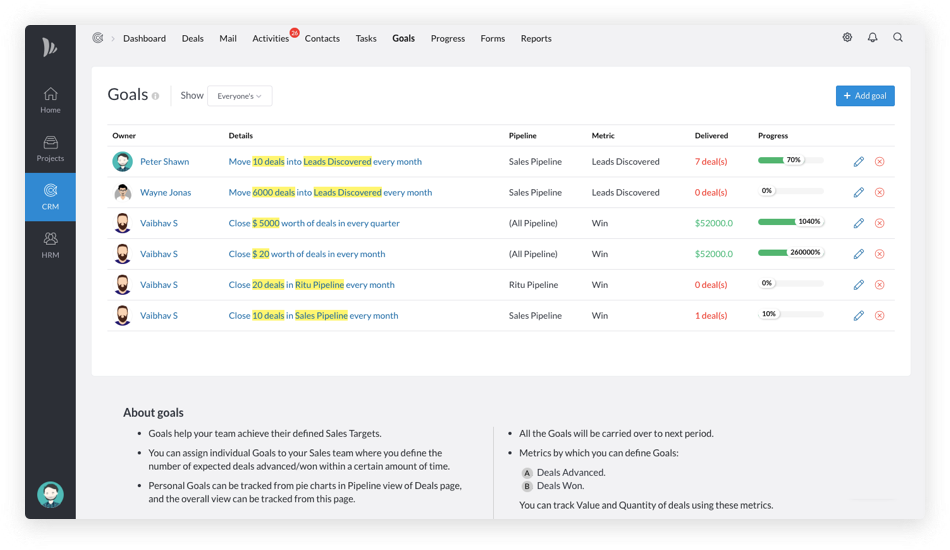This screenshot has width=950, height=550.
Task: Click the 'About goals' heading
Action: pos(153,412)
